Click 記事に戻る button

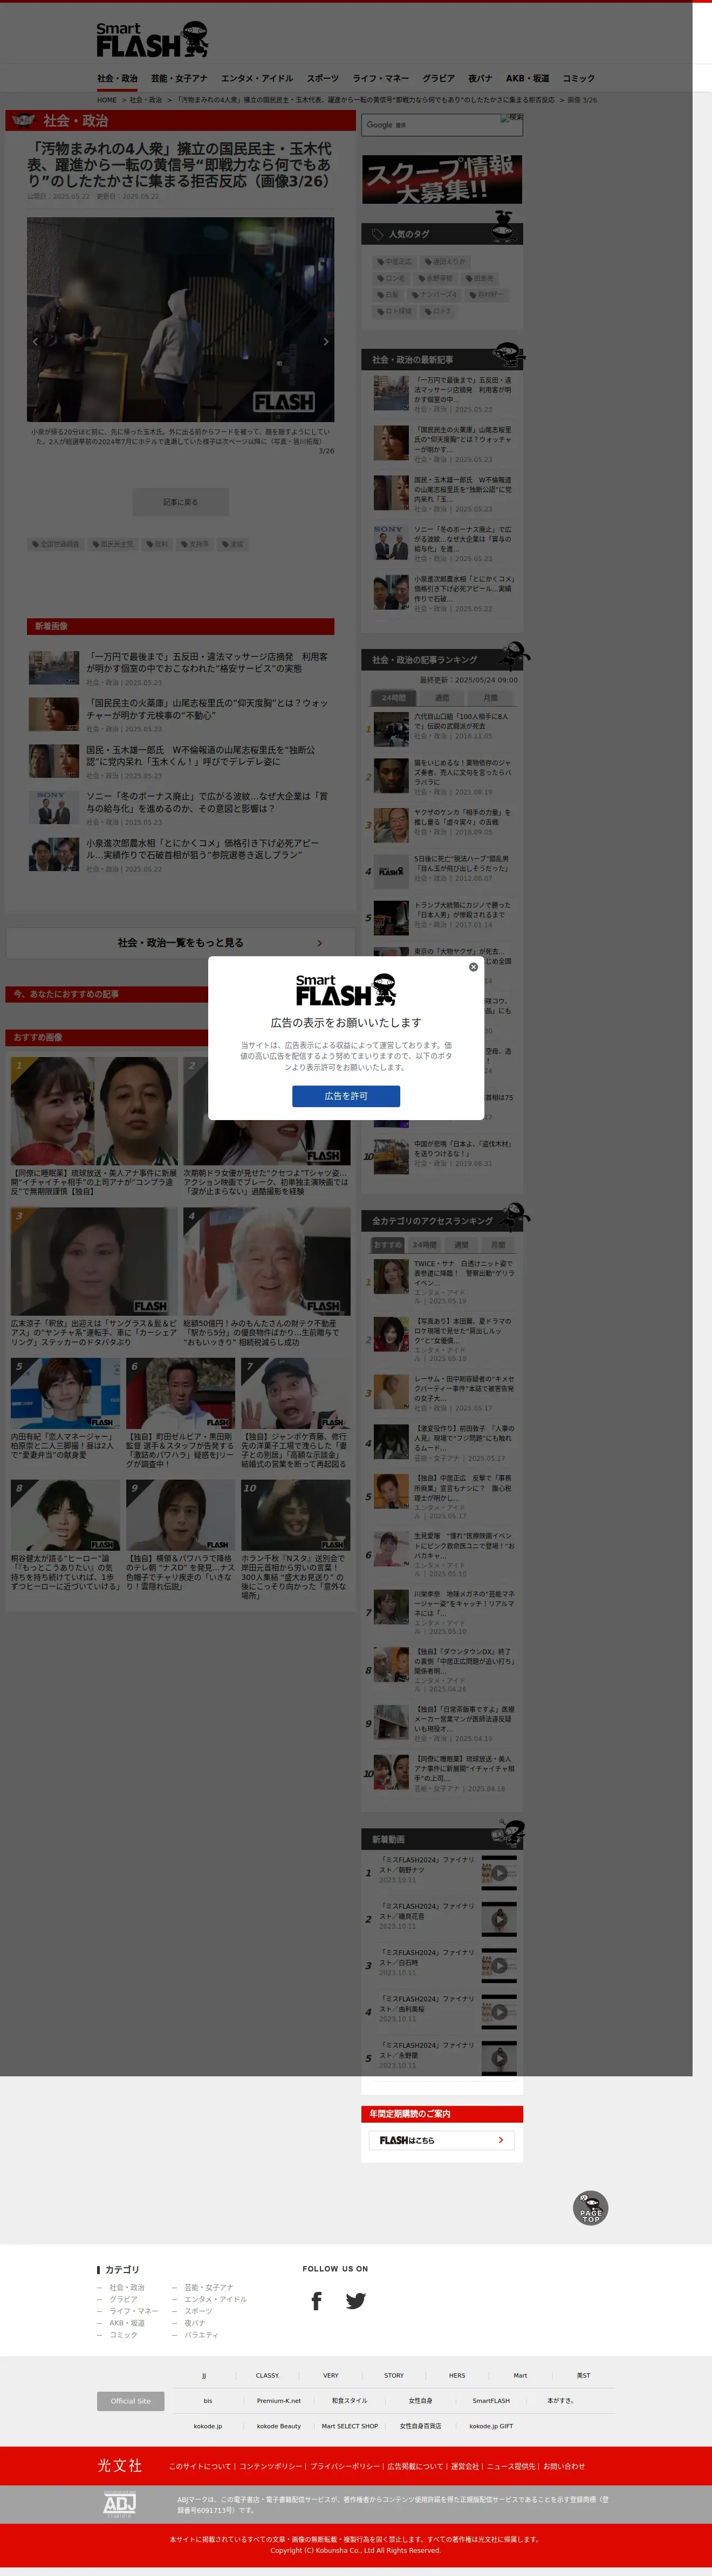(181, 502)
